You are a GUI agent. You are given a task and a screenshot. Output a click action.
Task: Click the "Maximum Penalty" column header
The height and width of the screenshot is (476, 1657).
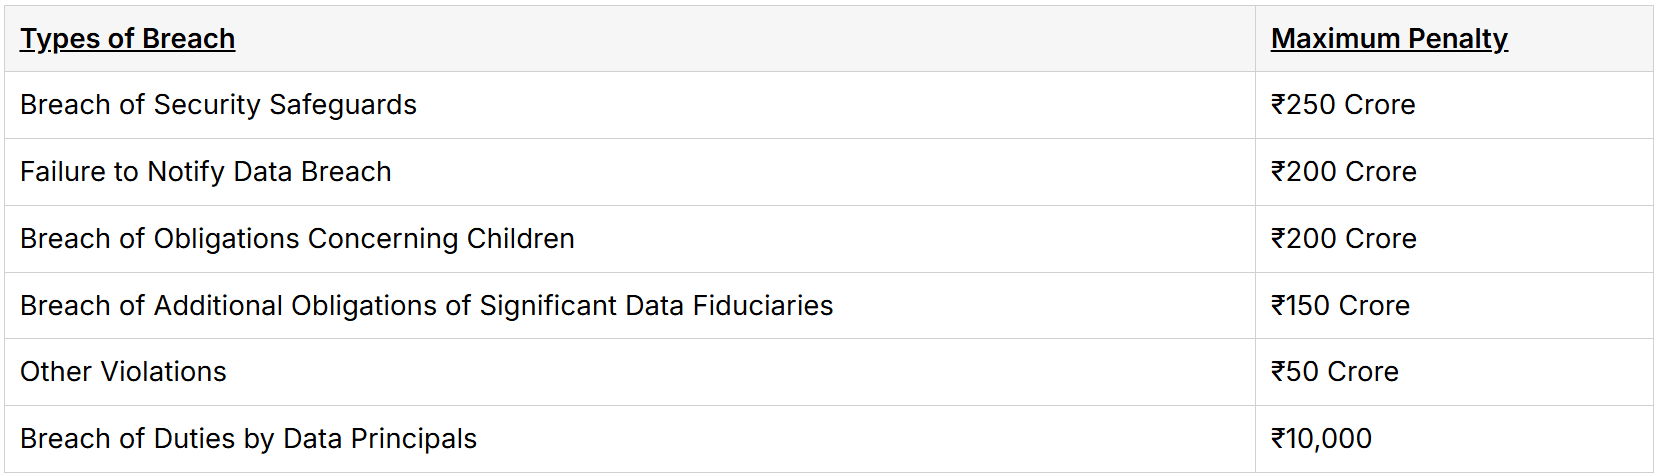[1389, 39]
